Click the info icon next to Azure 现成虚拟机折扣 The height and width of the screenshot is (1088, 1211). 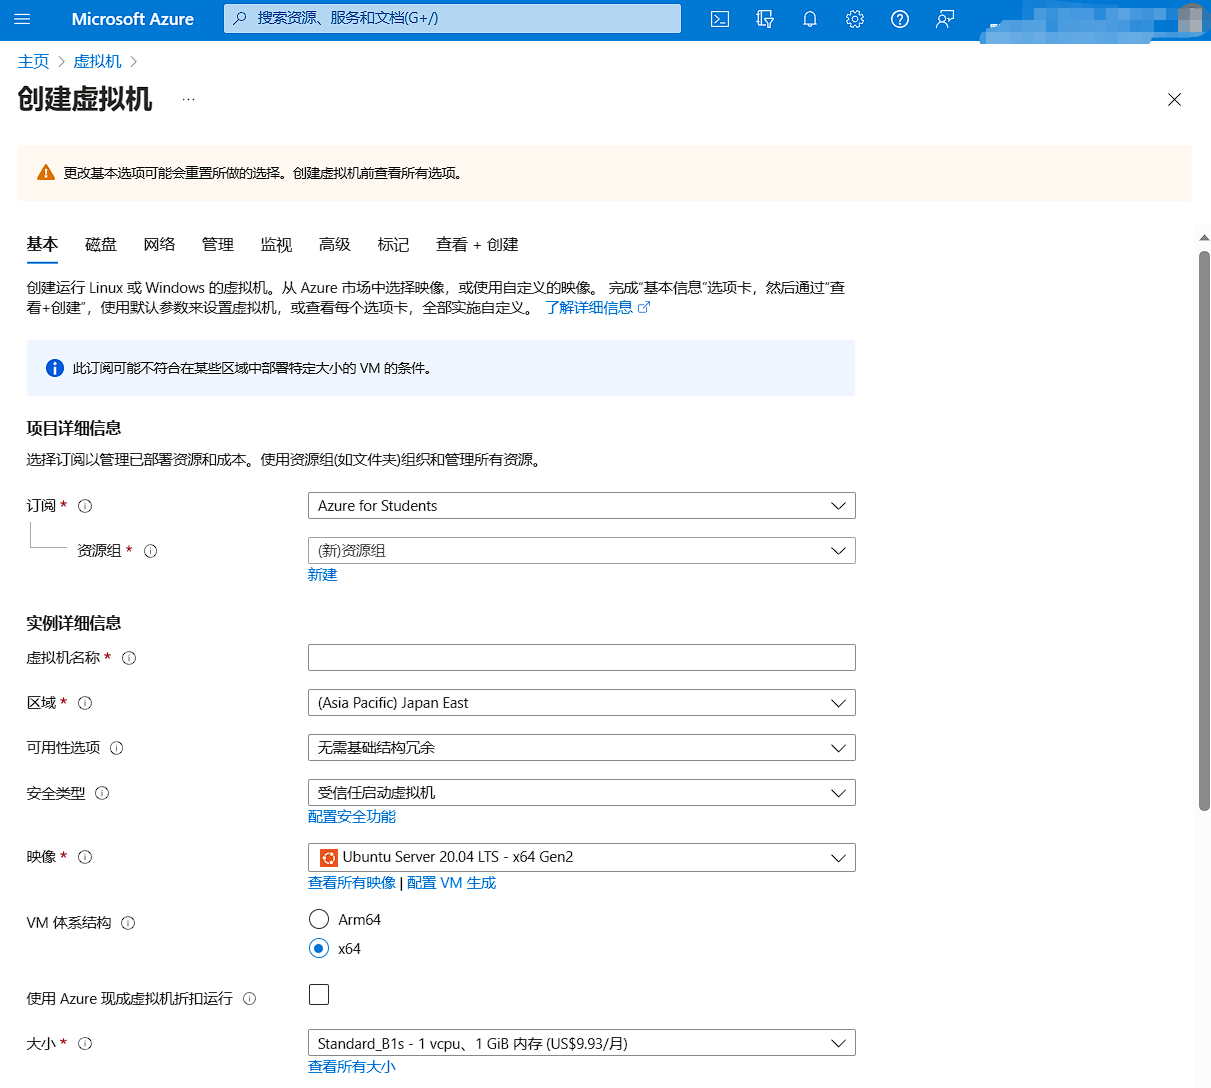250,999
